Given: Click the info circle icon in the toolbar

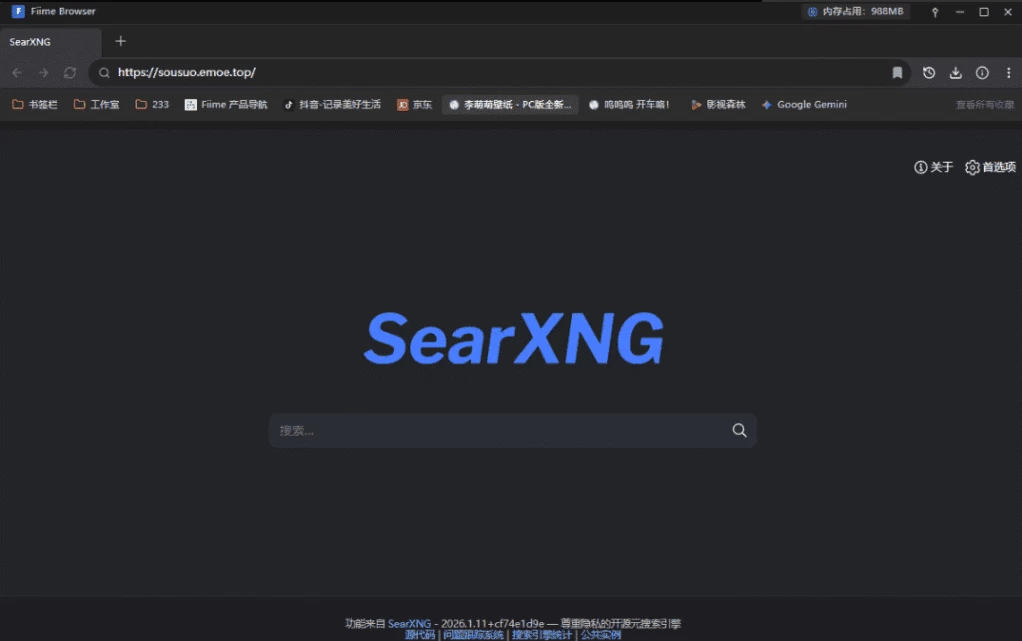Looking at the screenshot, I should pos(982,73).
